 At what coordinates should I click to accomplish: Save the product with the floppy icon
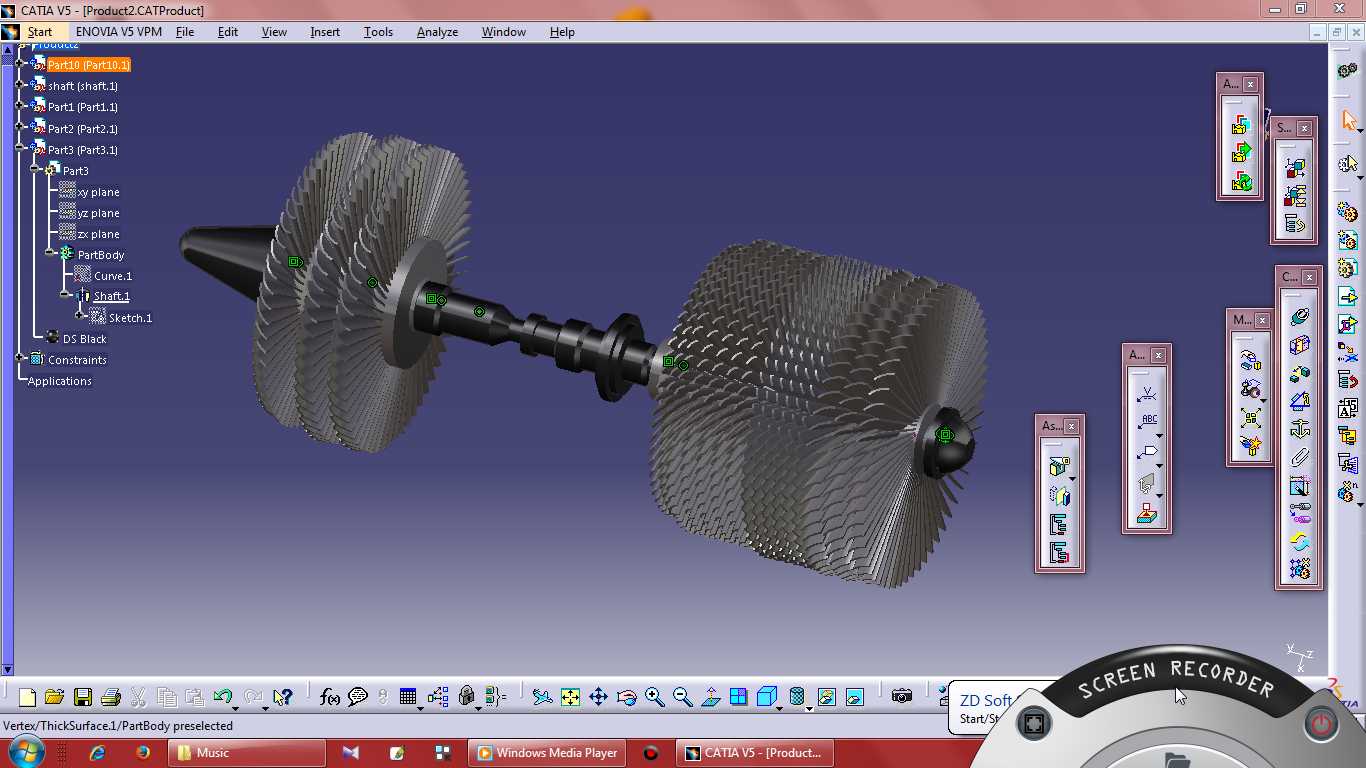coord(83,697)
